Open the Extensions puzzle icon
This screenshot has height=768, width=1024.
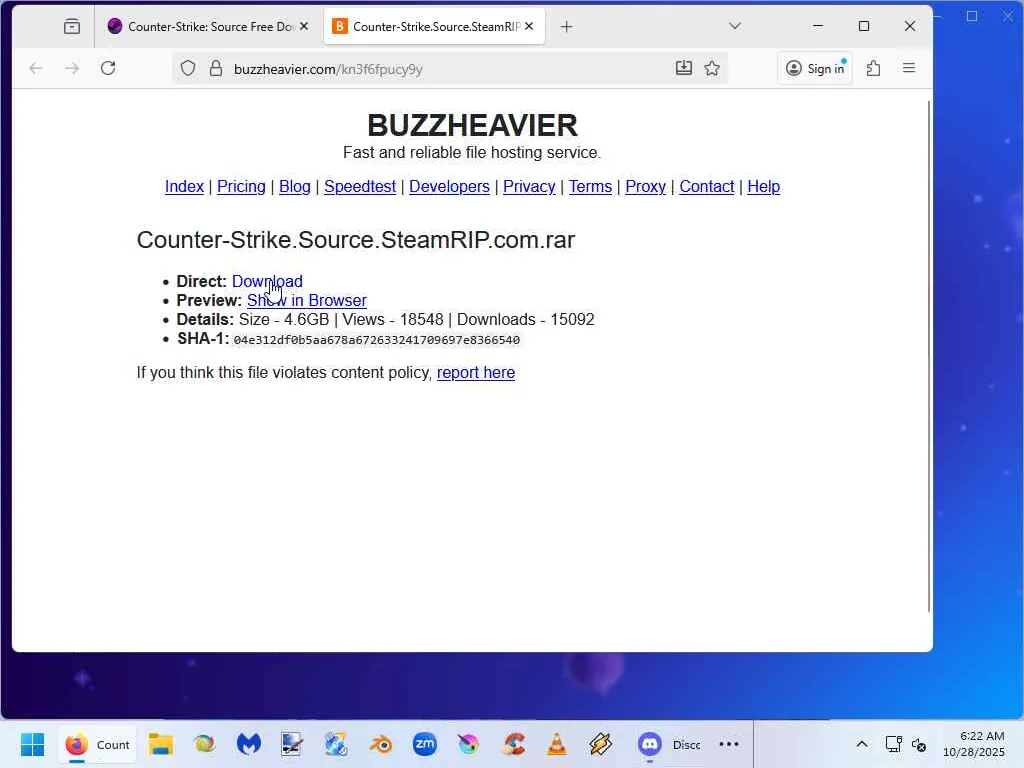tap(873, 68)
